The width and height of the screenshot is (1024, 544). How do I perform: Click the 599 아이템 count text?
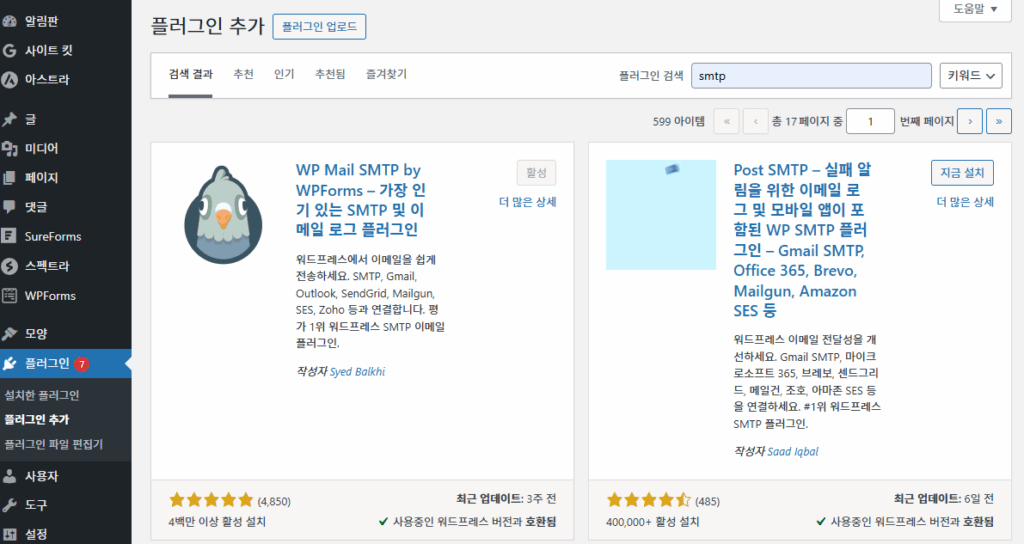pos(679,121)
